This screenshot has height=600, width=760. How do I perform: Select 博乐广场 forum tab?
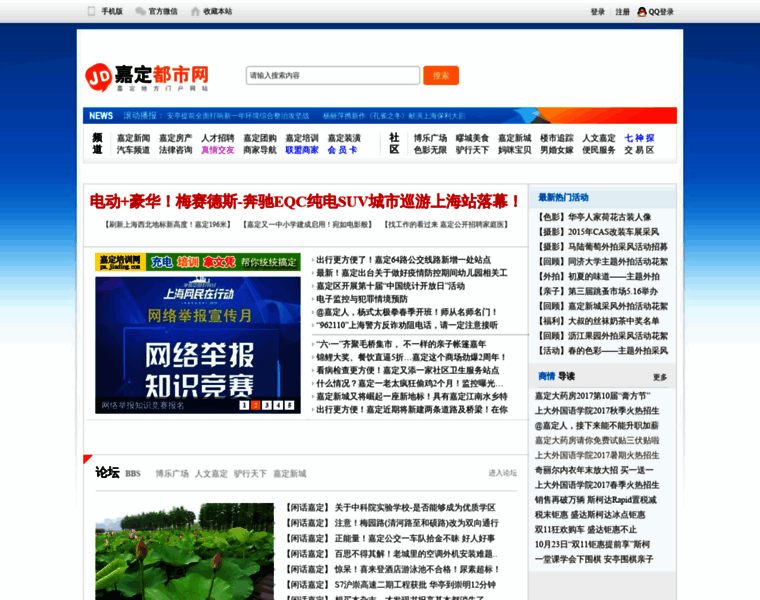pos(172,474)
